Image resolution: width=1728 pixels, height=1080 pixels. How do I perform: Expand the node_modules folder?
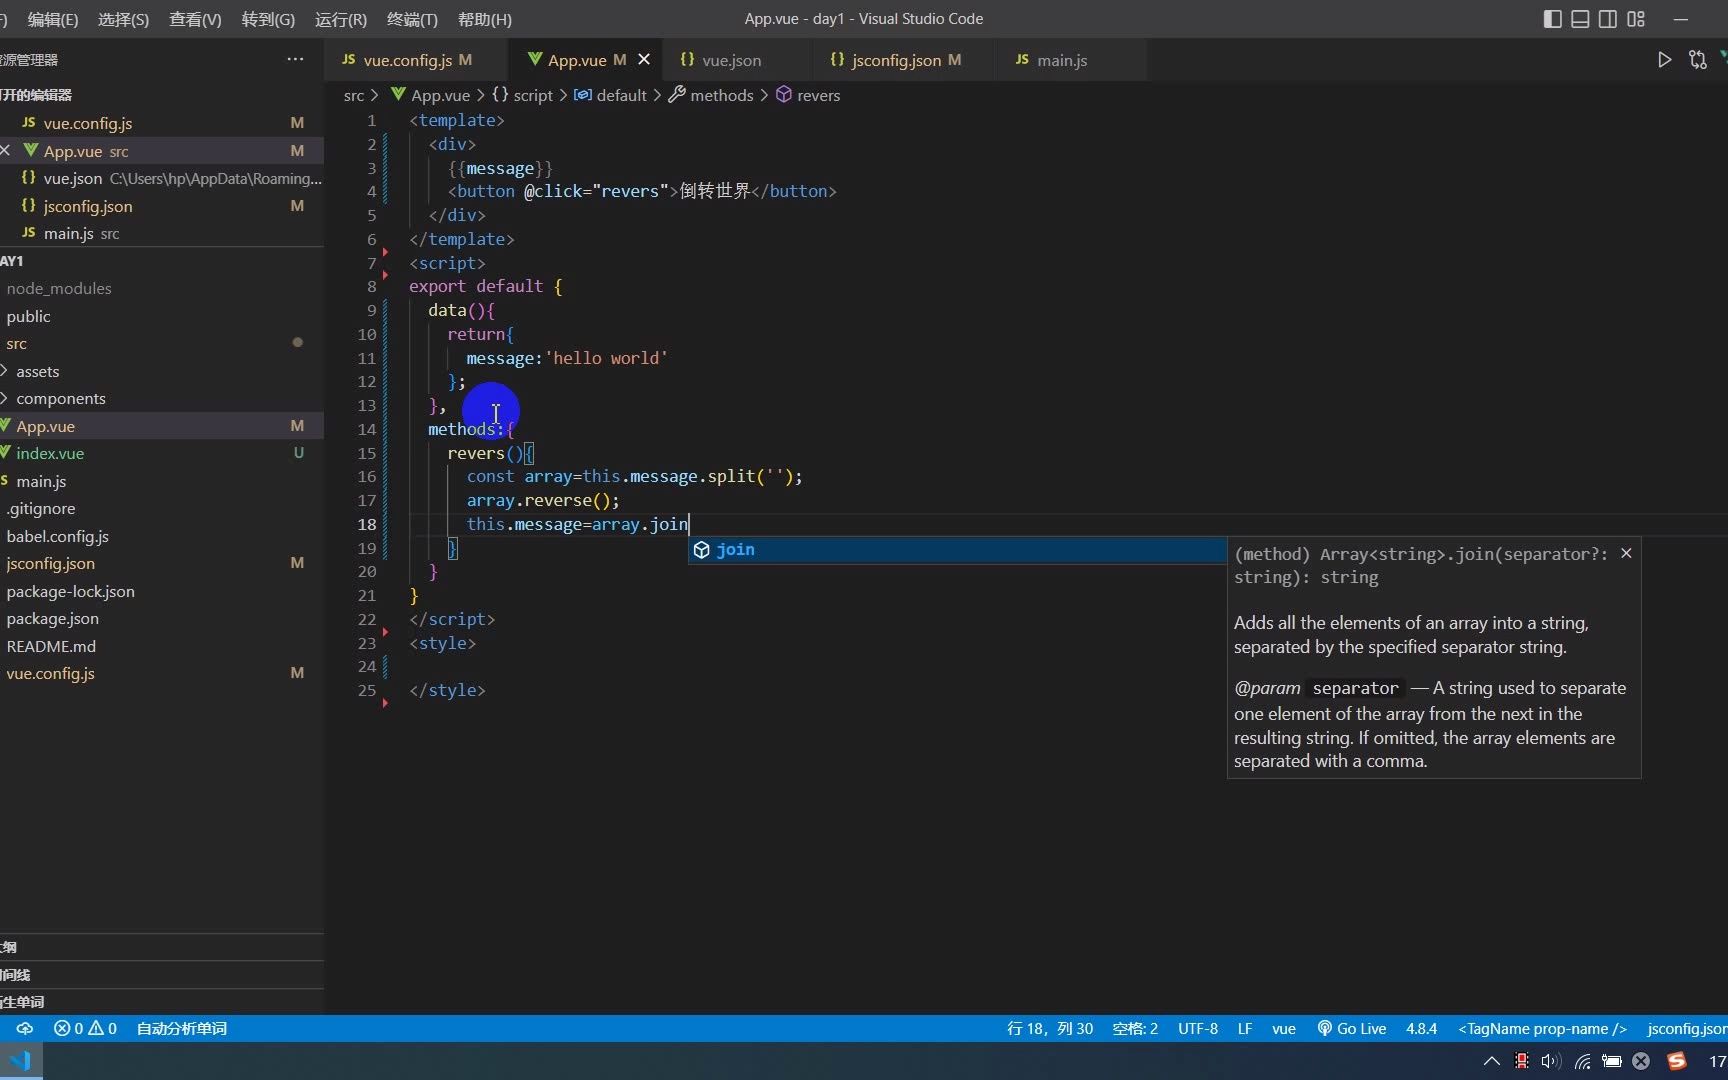[x=162, y=288]
